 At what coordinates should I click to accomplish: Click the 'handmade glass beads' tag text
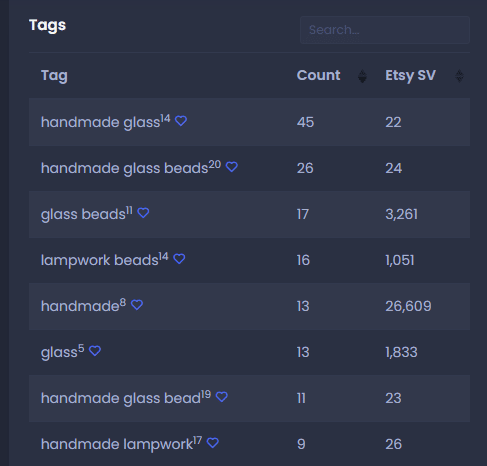(x=124, y=168)
